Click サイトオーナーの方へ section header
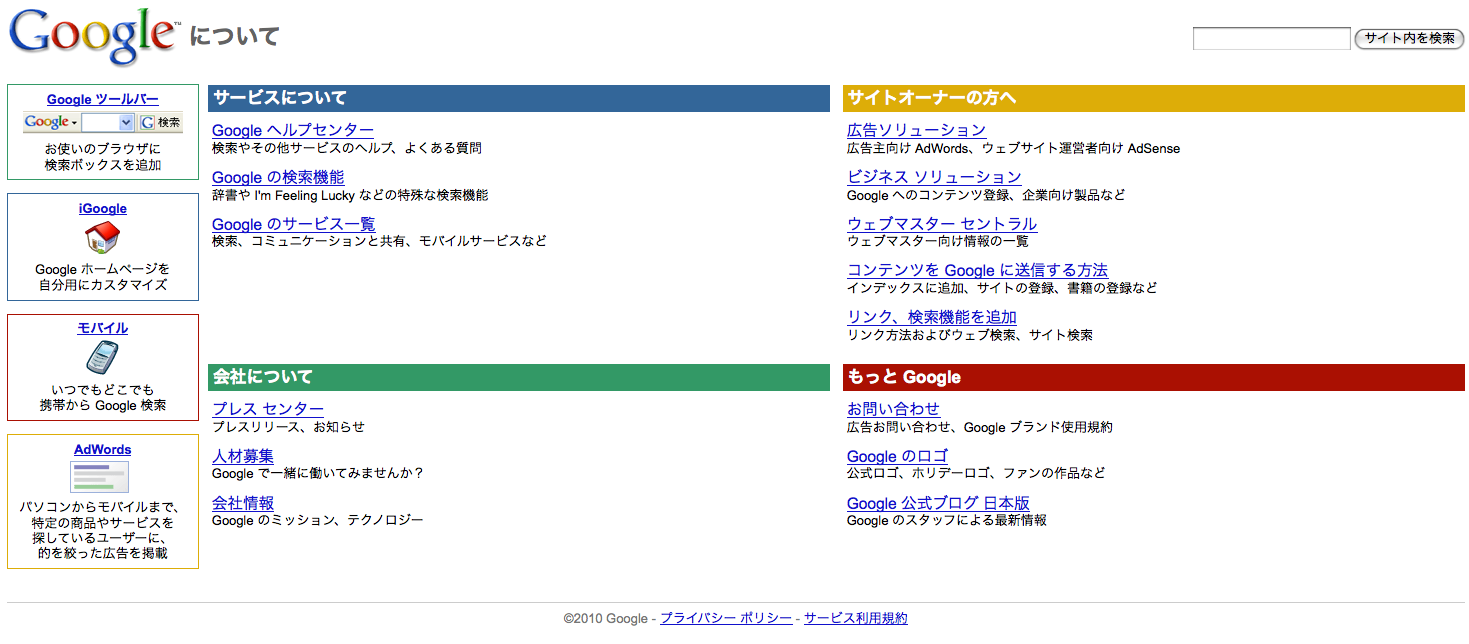Screen dimensions: 1469x644 [1154, 98]
